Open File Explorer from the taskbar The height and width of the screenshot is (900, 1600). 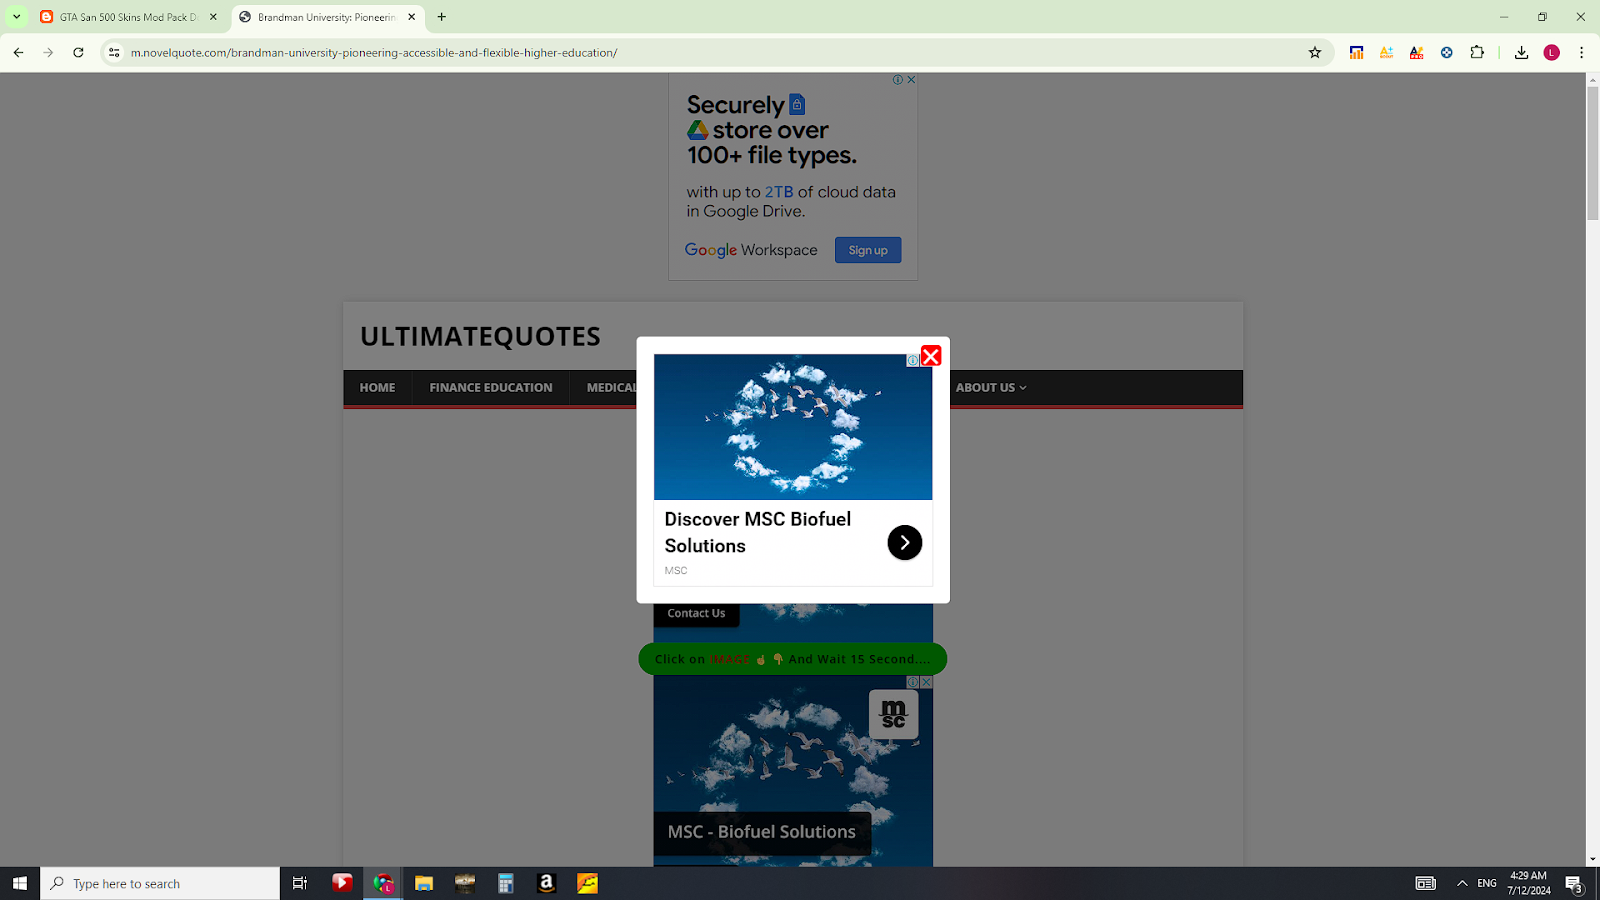424,883
